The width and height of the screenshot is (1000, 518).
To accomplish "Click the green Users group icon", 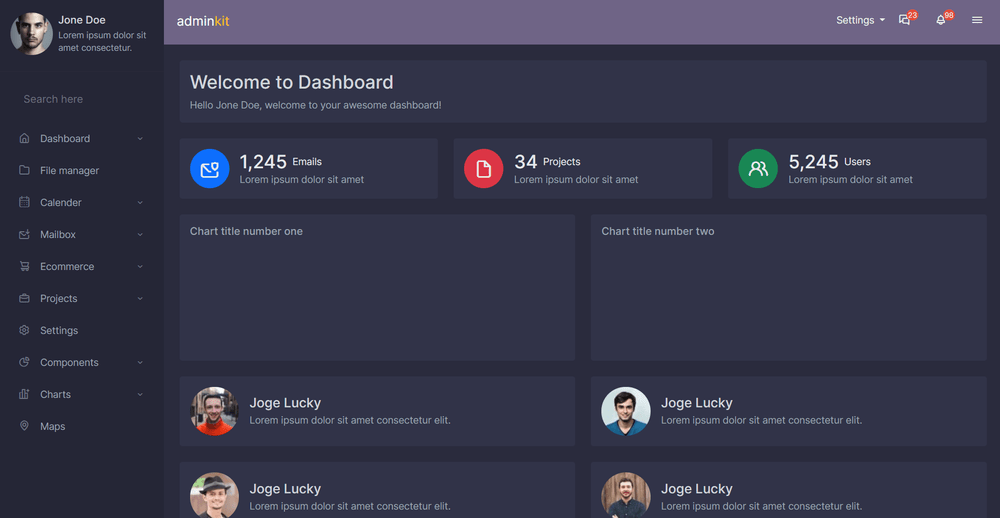I will click(758, 168).
